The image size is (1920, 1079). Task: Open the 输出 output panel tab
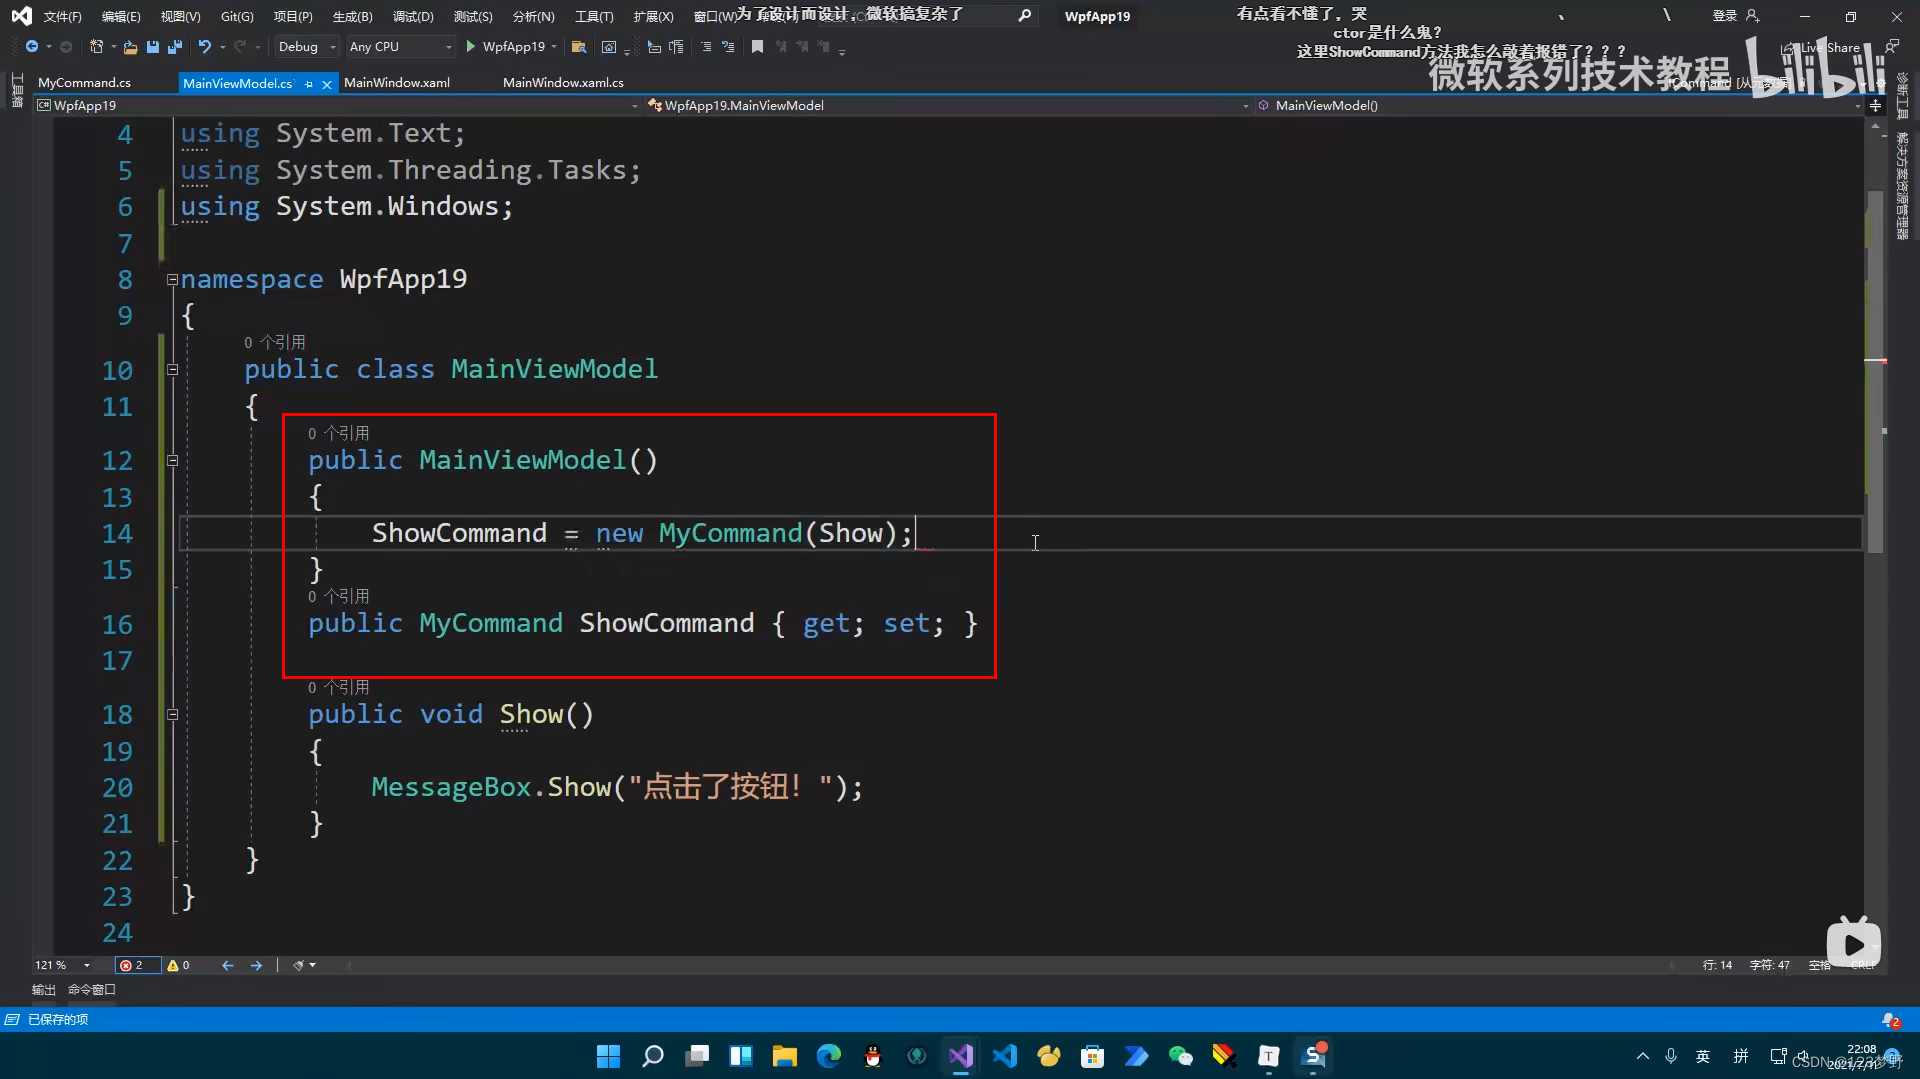tap(44, 990)
